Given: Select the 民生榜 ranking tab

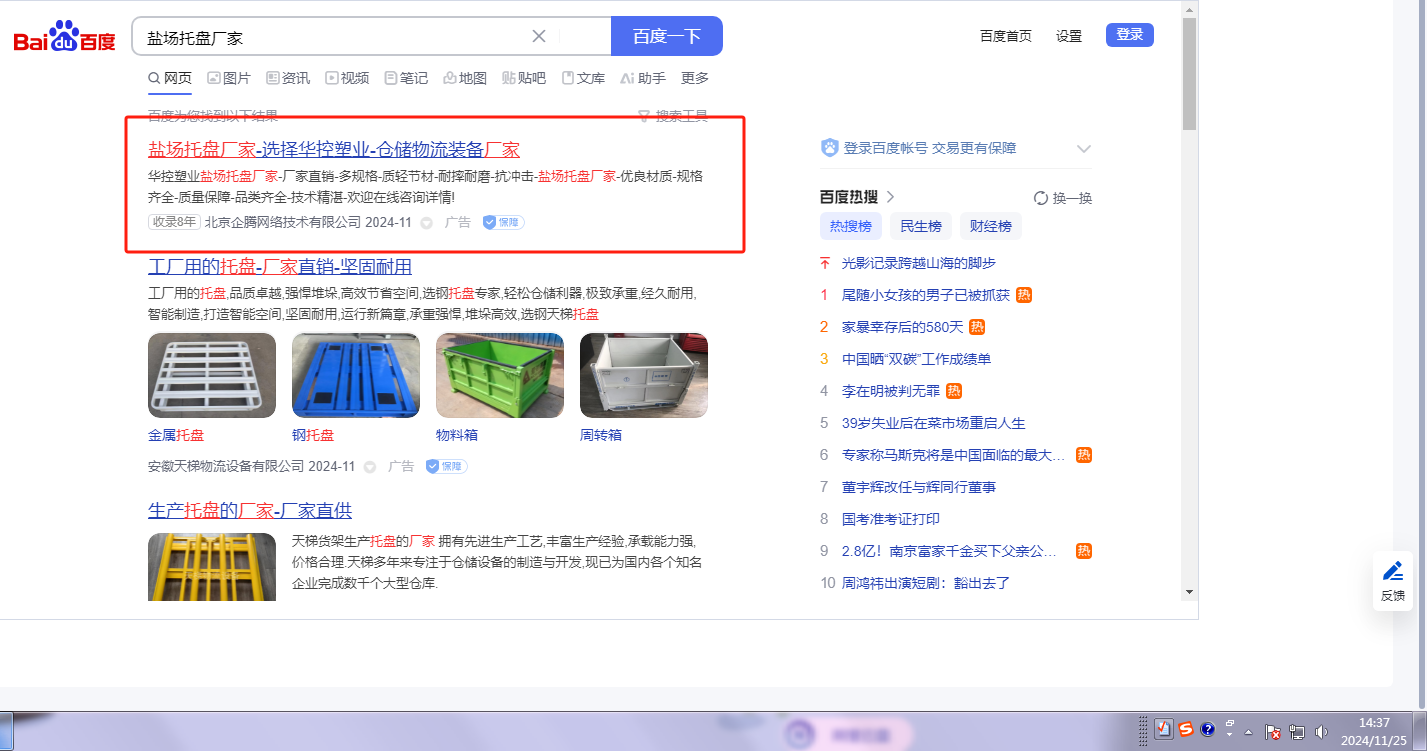Looking at the screenshot, I should [921, 226].
